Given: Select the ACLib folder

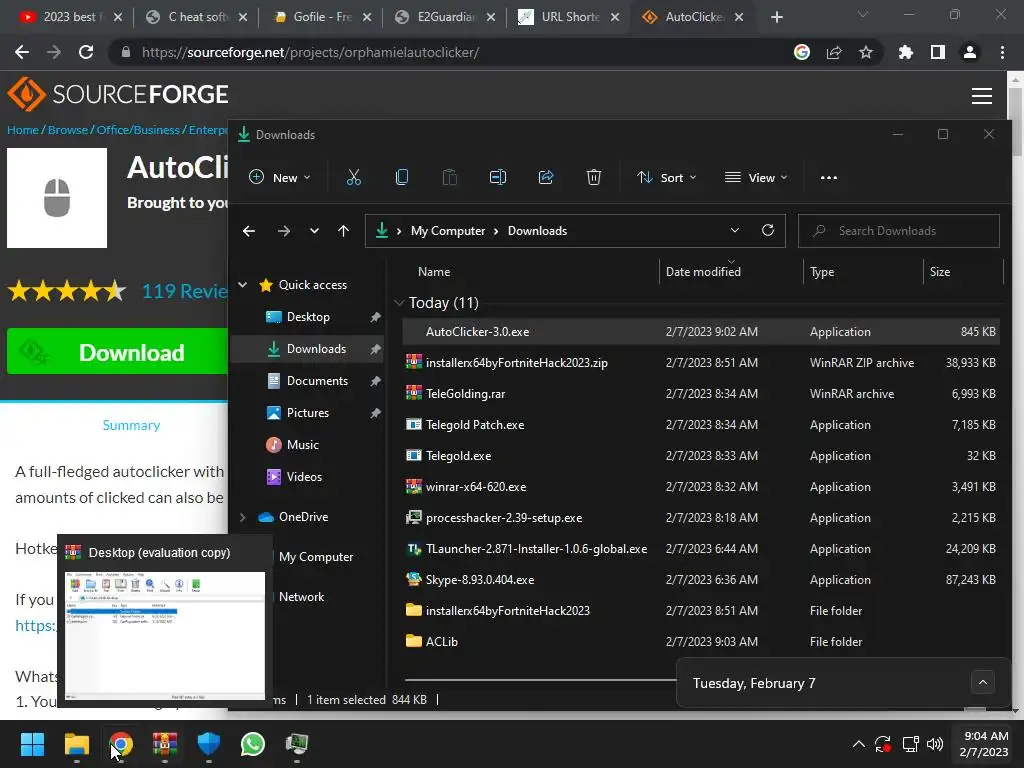Looking at the screenshot, I should point(701,642).
